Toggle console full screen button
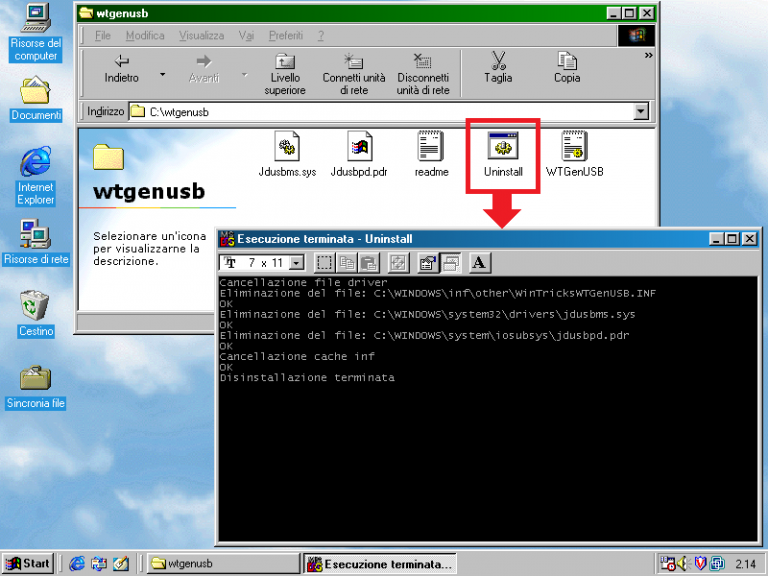 [x=398, y=263]
